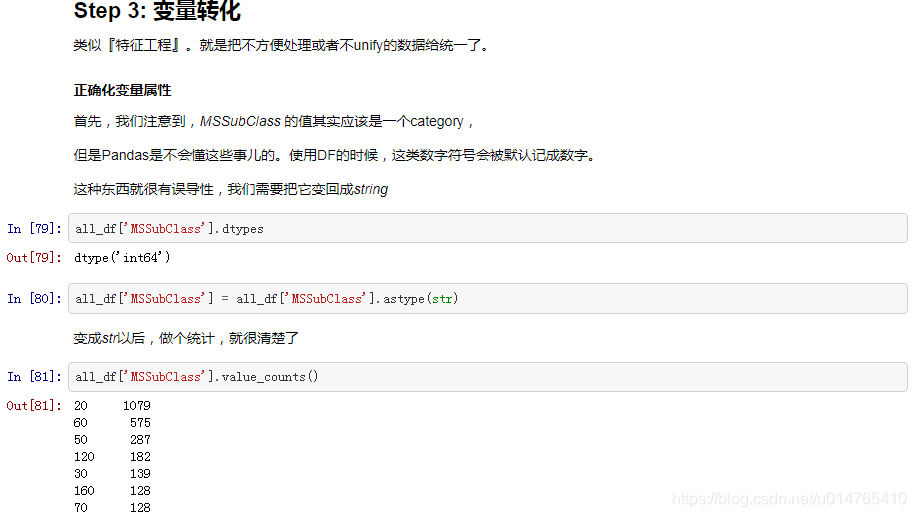Click the Out[81]: prompt label

pyautogui.click(x=34, y=405)
